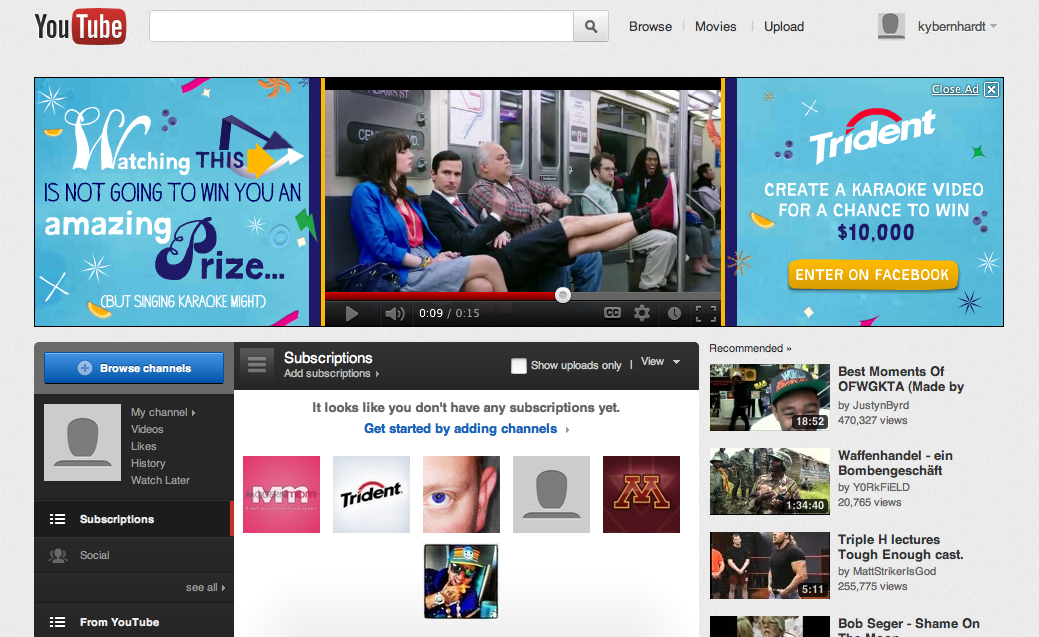
Task: Open Triple H lectures video thumbnail
Action: [769, 565]
